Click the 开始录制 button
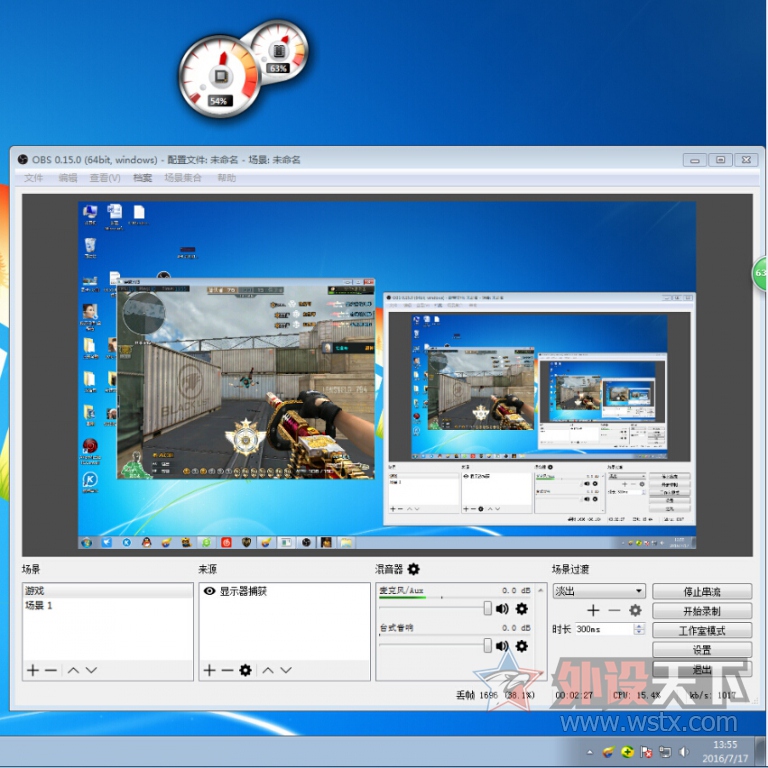Screen dimensions: 768x768 [x=702, y=611]
